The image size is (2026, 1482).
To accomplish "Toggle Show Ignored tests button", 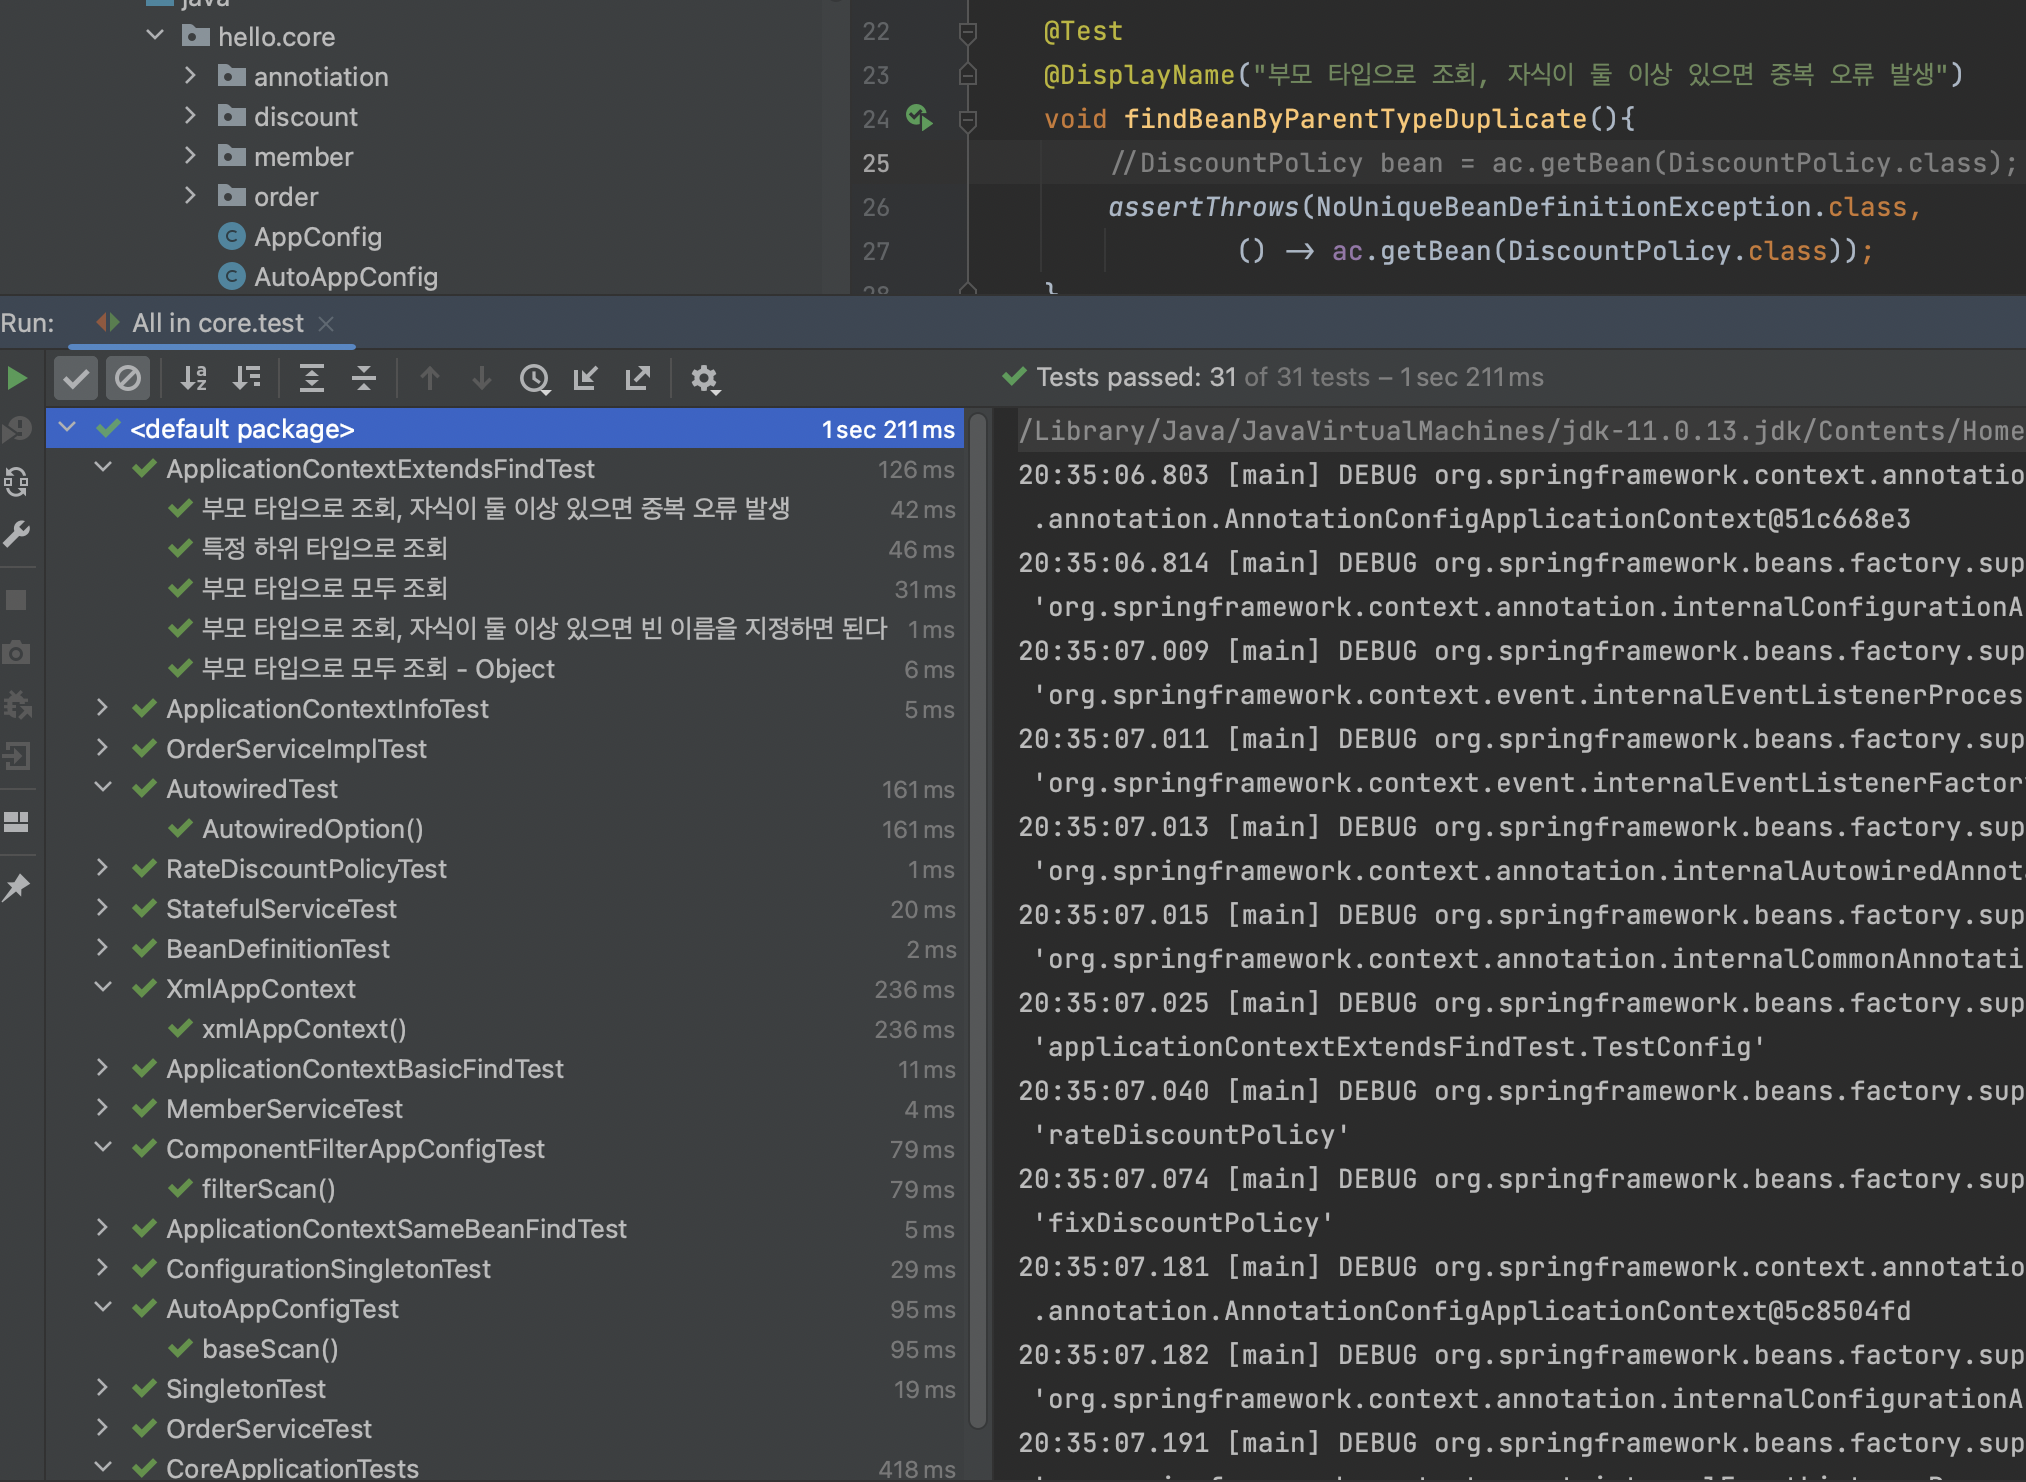I will pyautogui.click(x=128, y=378).
